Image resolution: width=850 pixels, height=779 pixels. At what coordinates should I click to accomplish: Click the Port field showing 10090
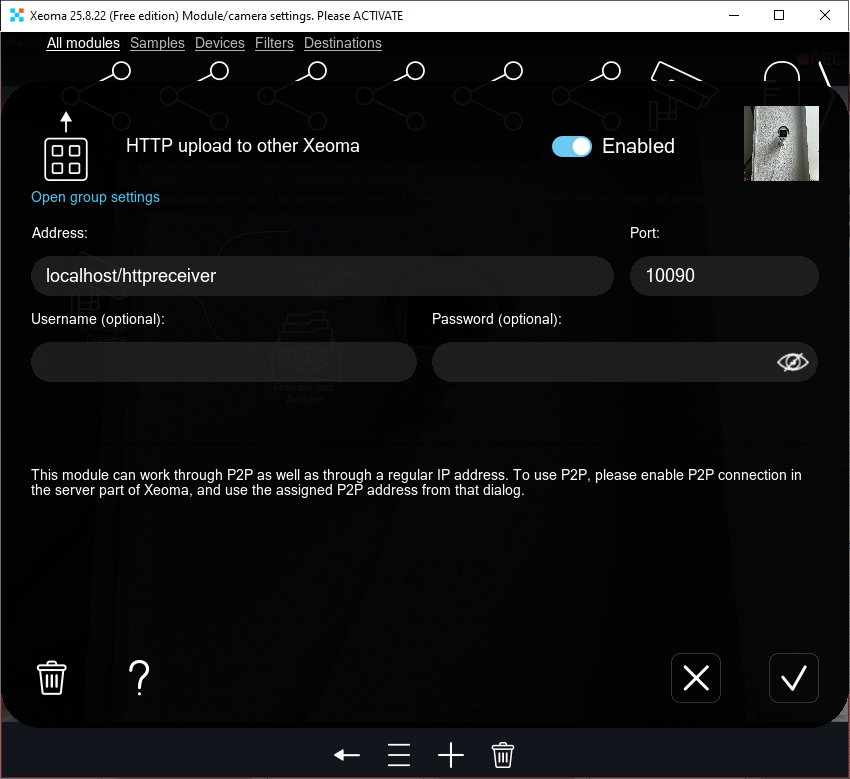tap(724, 275)
